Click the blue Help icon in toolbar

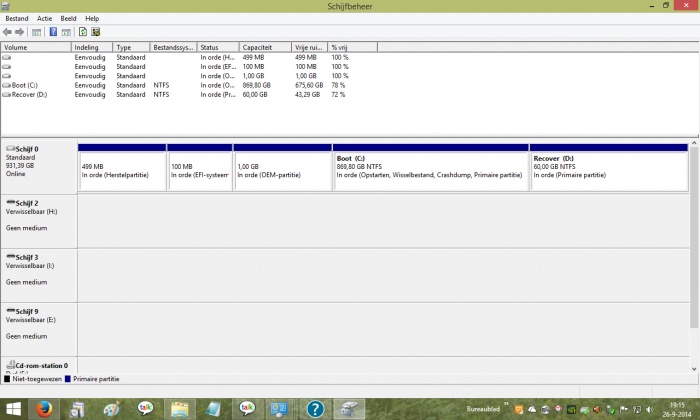(x=53, y=32)
